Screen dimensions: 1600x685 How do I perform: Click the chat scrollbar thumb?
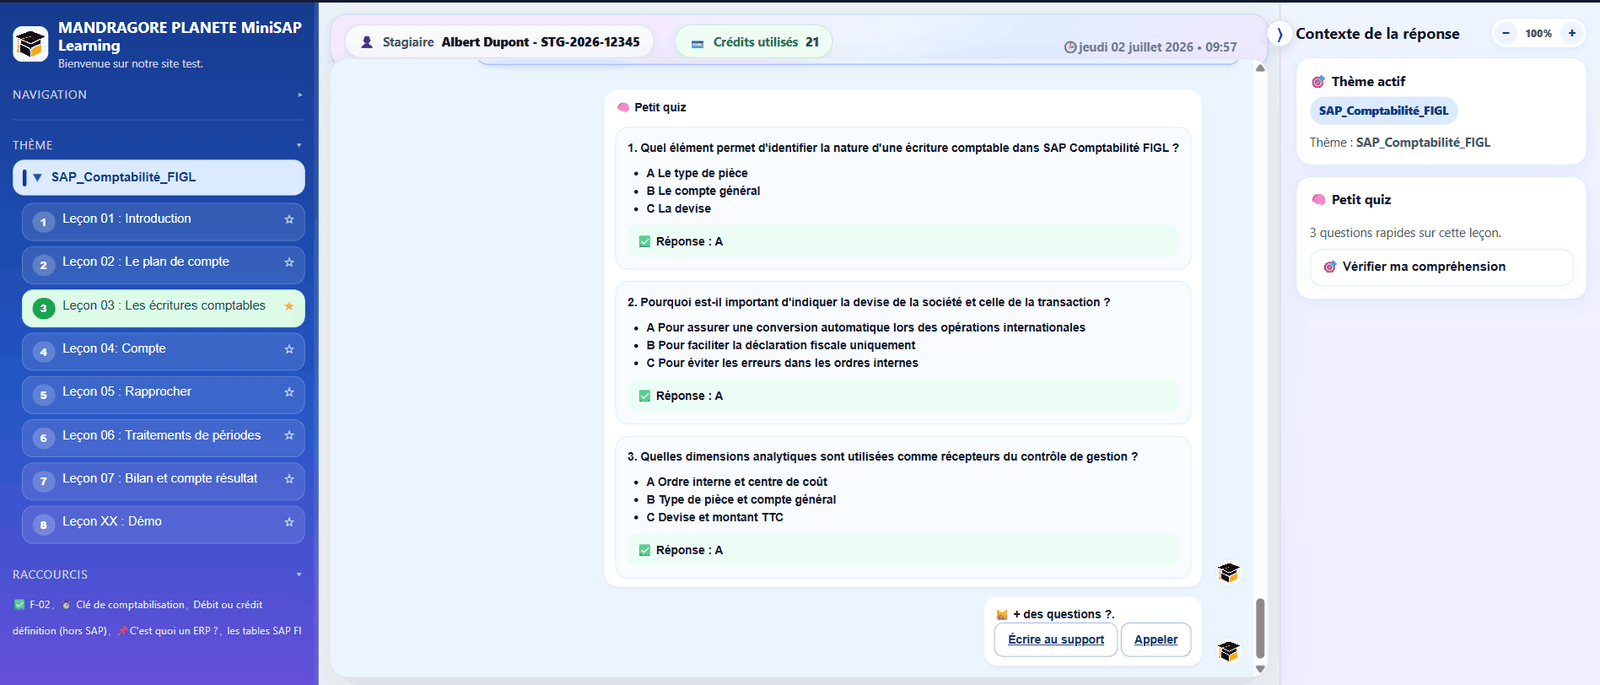1260,628
